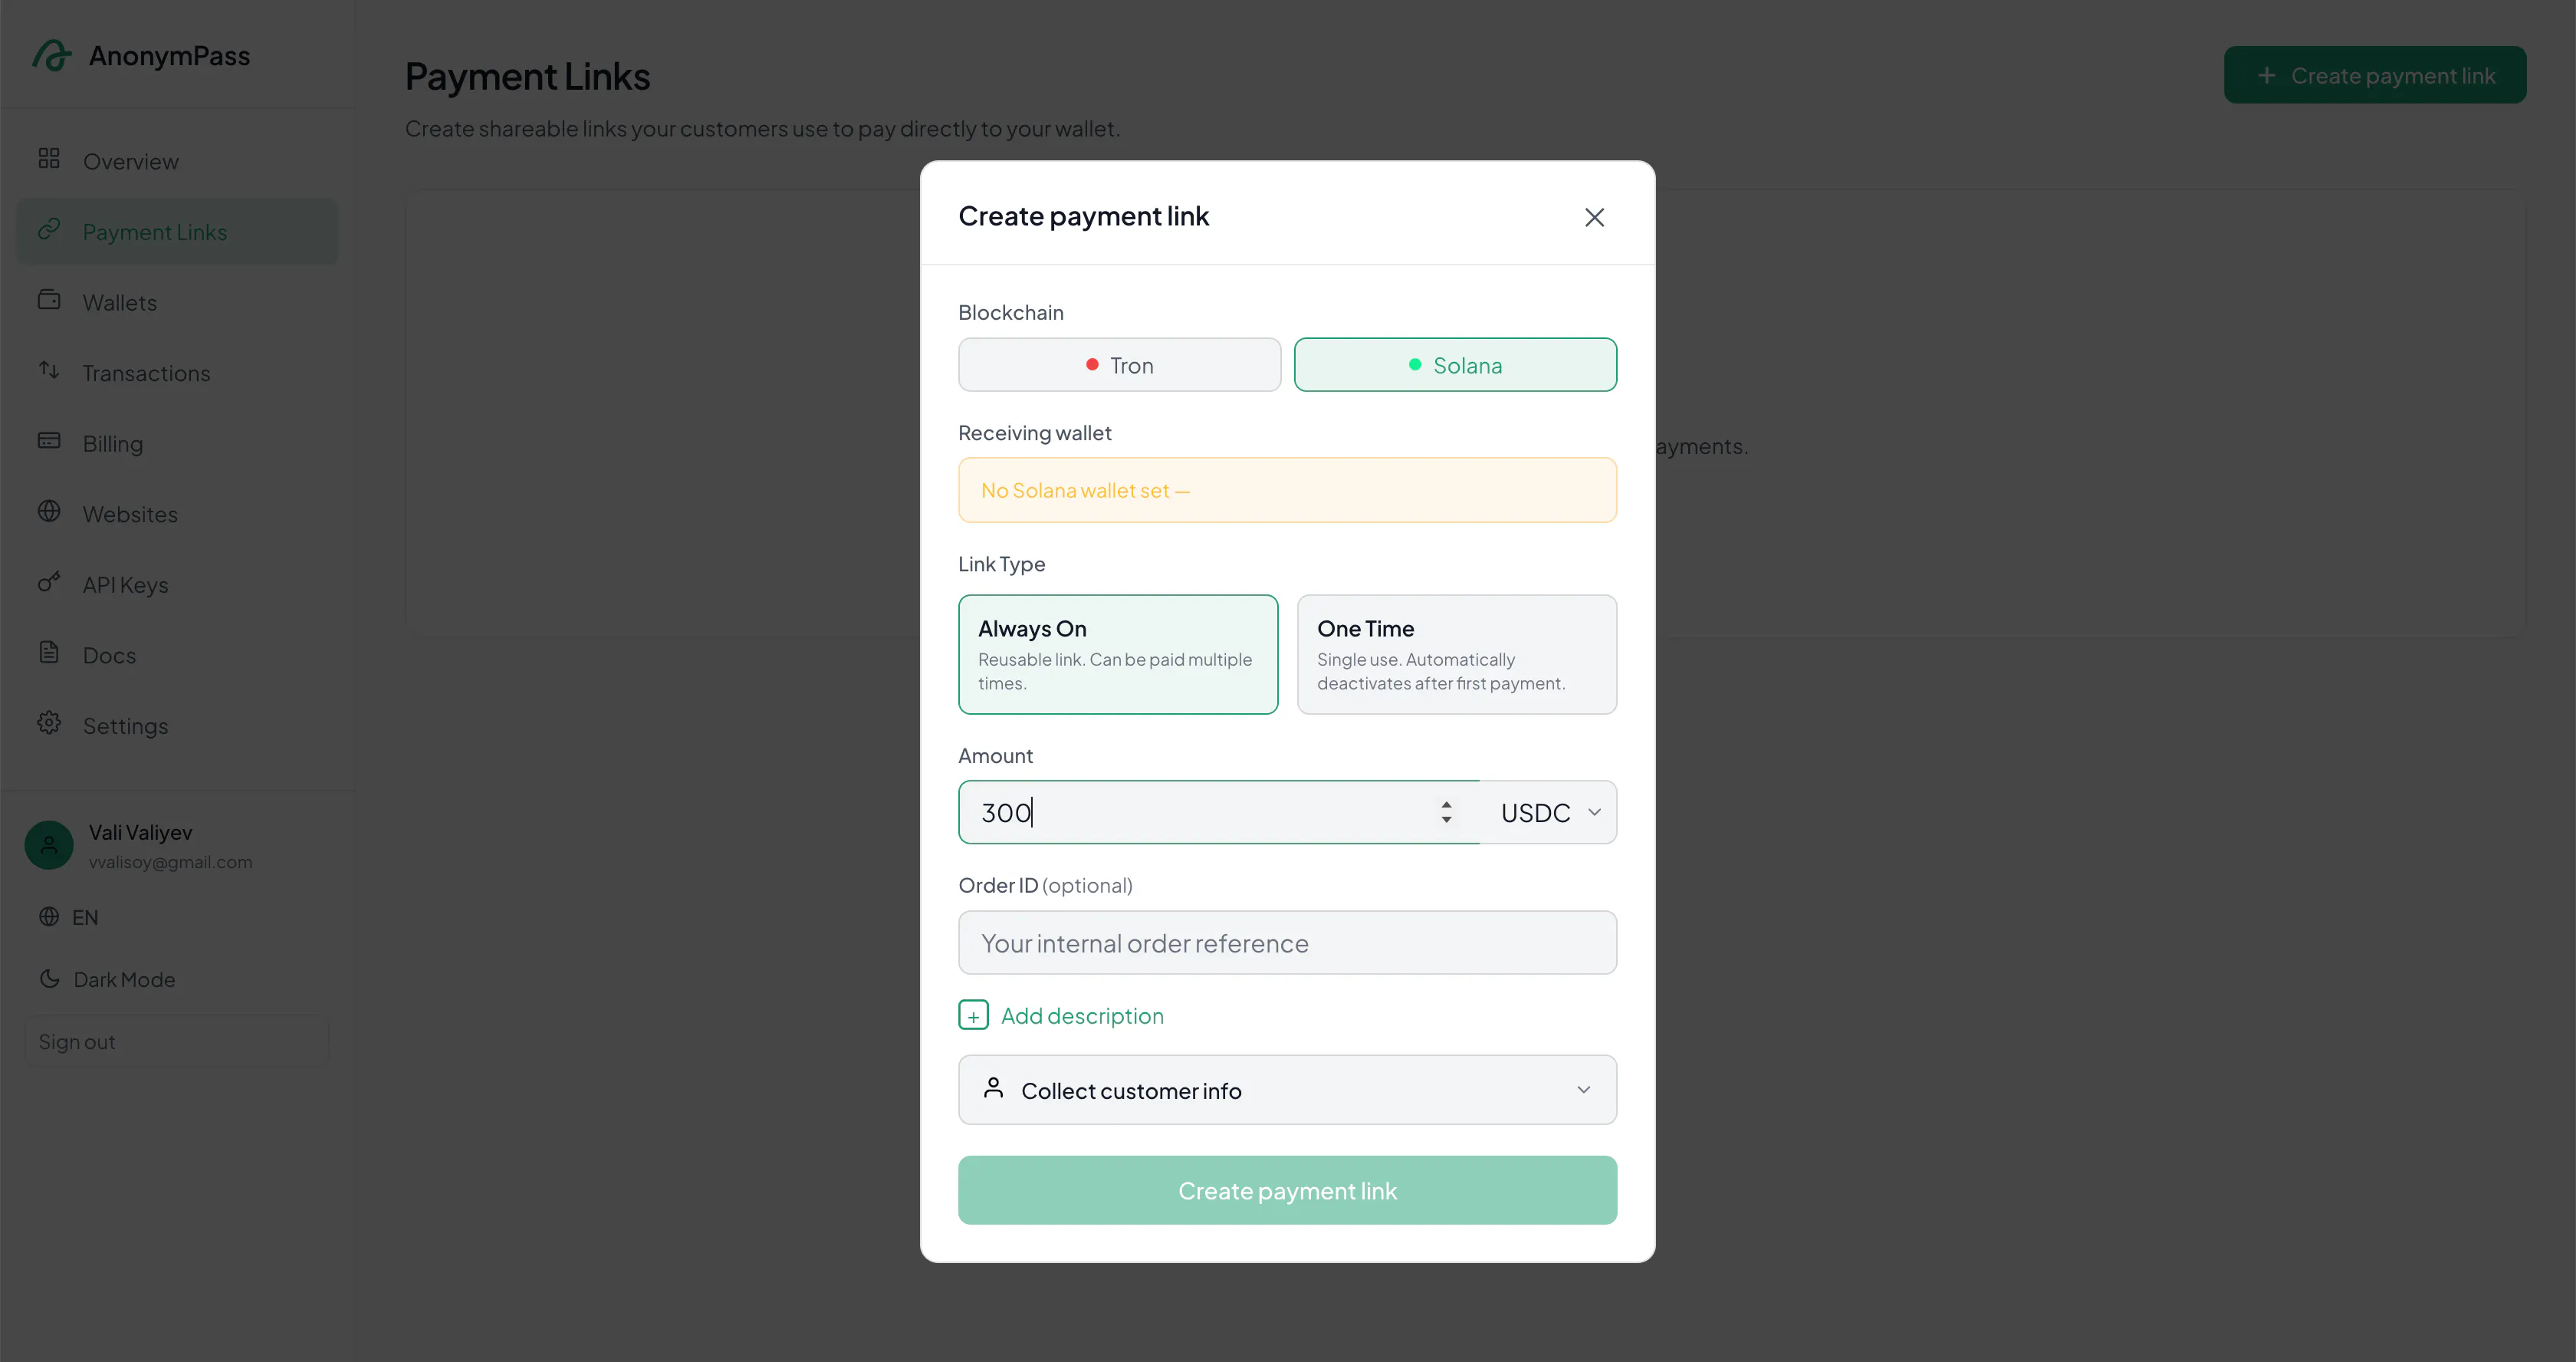Open API Keys page

coord(177,584)
